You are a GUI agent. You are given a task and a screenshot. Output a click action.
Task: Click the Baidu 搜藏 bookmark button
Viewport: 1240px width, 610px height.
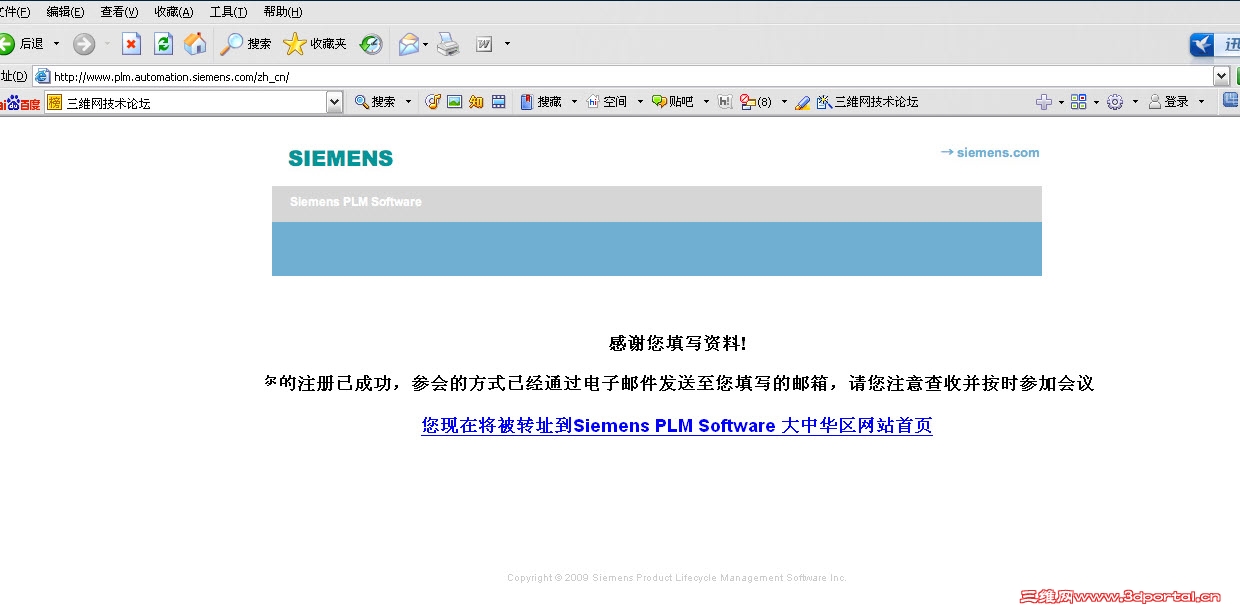541,102
